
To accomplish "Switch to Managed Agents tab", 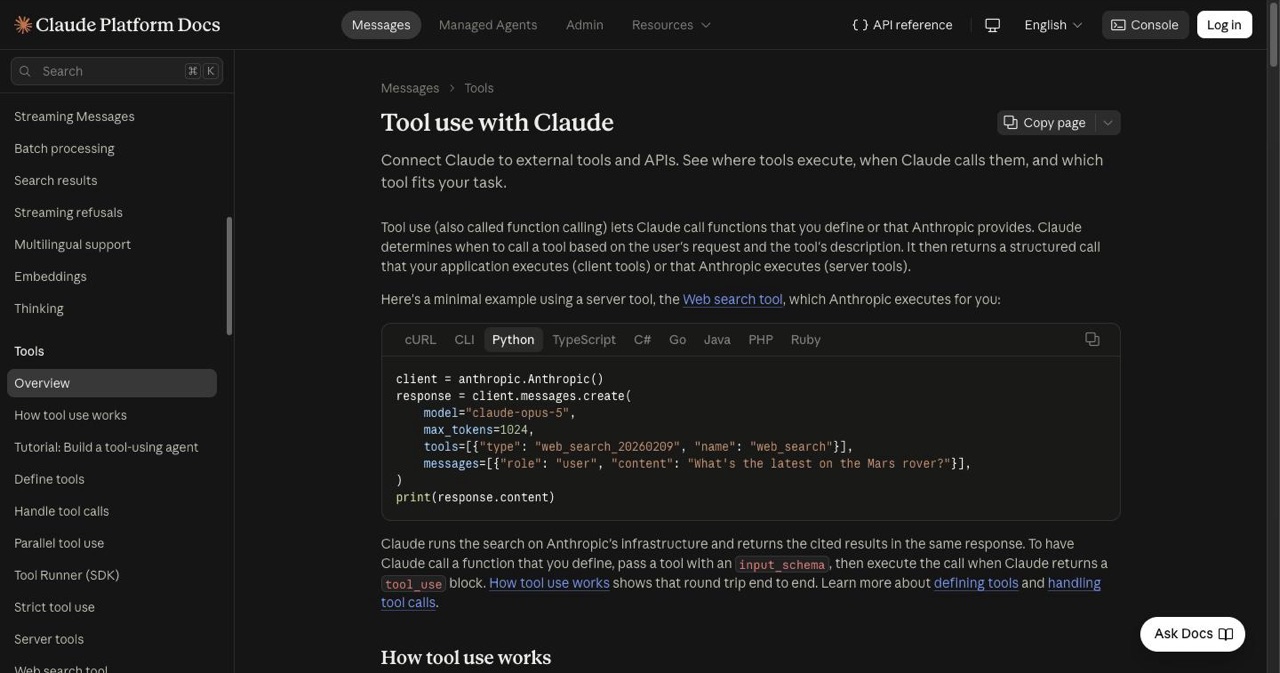I will tap(488, 25).
